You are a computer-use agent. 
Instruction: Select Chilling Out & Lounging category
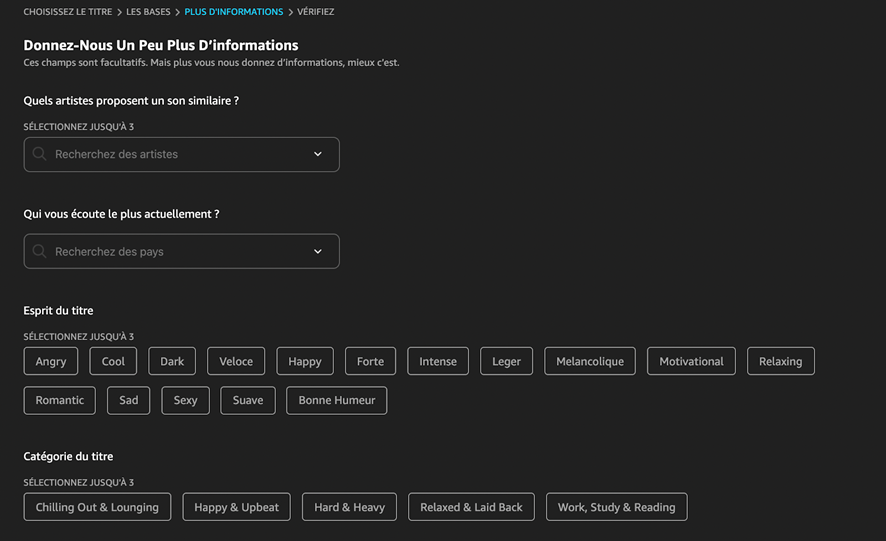coord(97,507)
